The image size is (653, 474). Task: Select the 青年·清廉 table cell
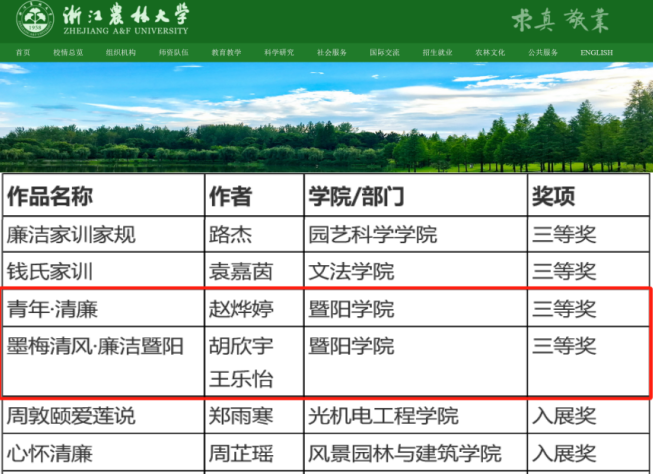[x=52, y=309]
